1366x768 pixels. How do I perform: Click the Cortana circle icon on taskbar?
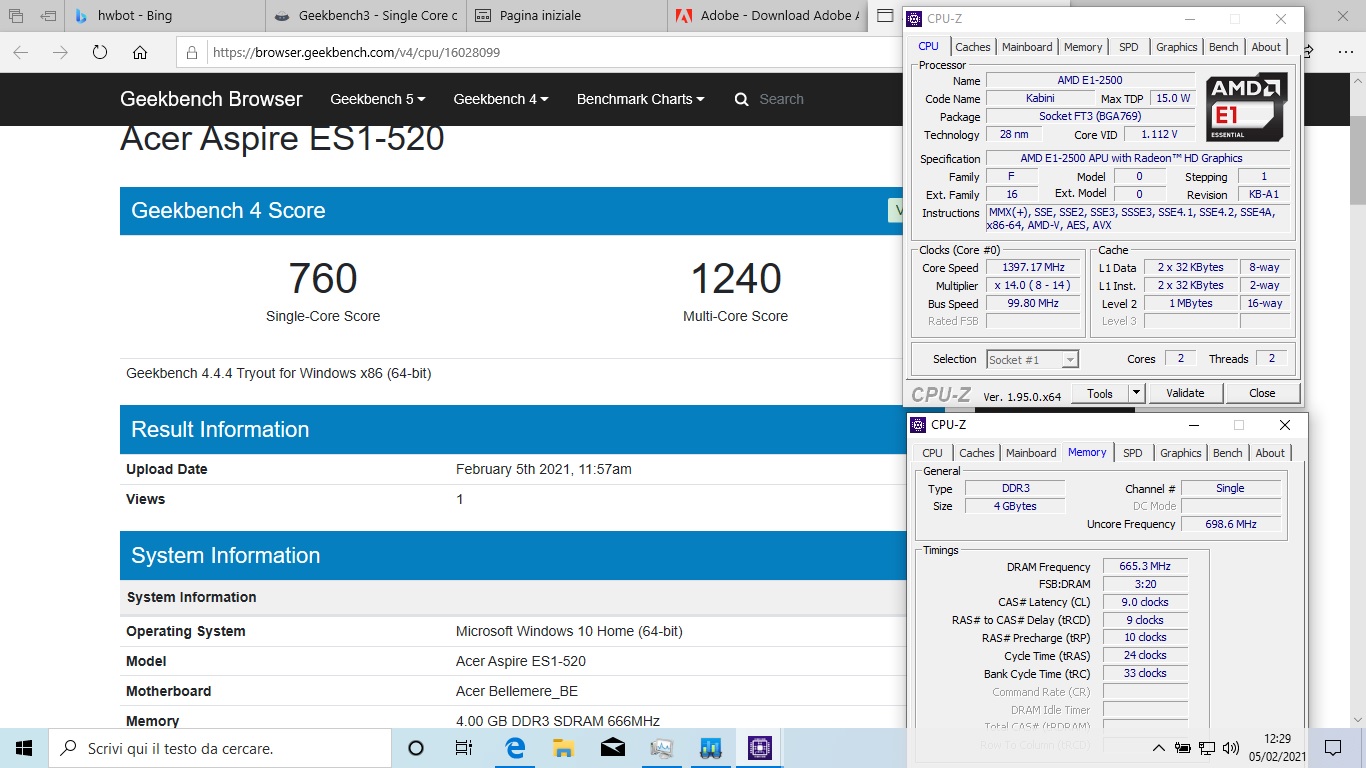tap(416, 748)
